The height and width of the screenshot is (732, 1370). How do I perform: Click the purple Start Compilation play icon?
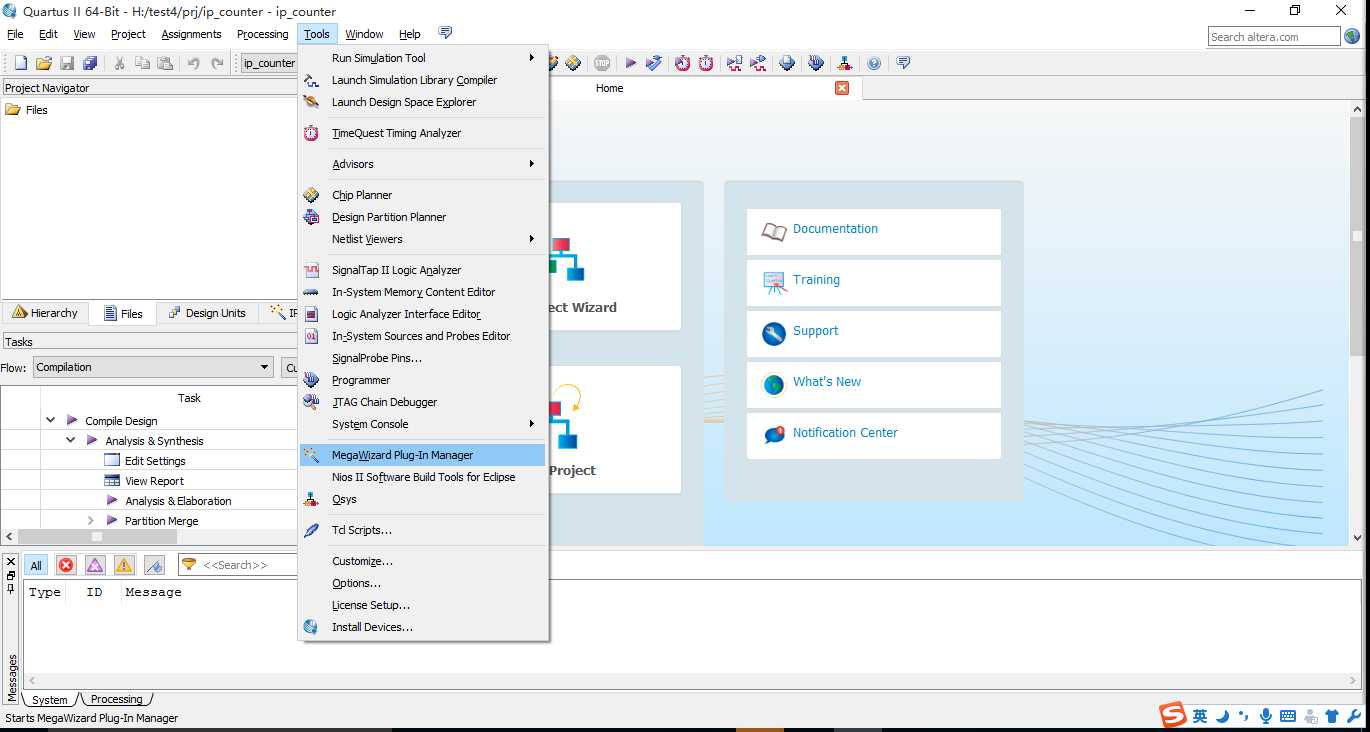point(631,63)
